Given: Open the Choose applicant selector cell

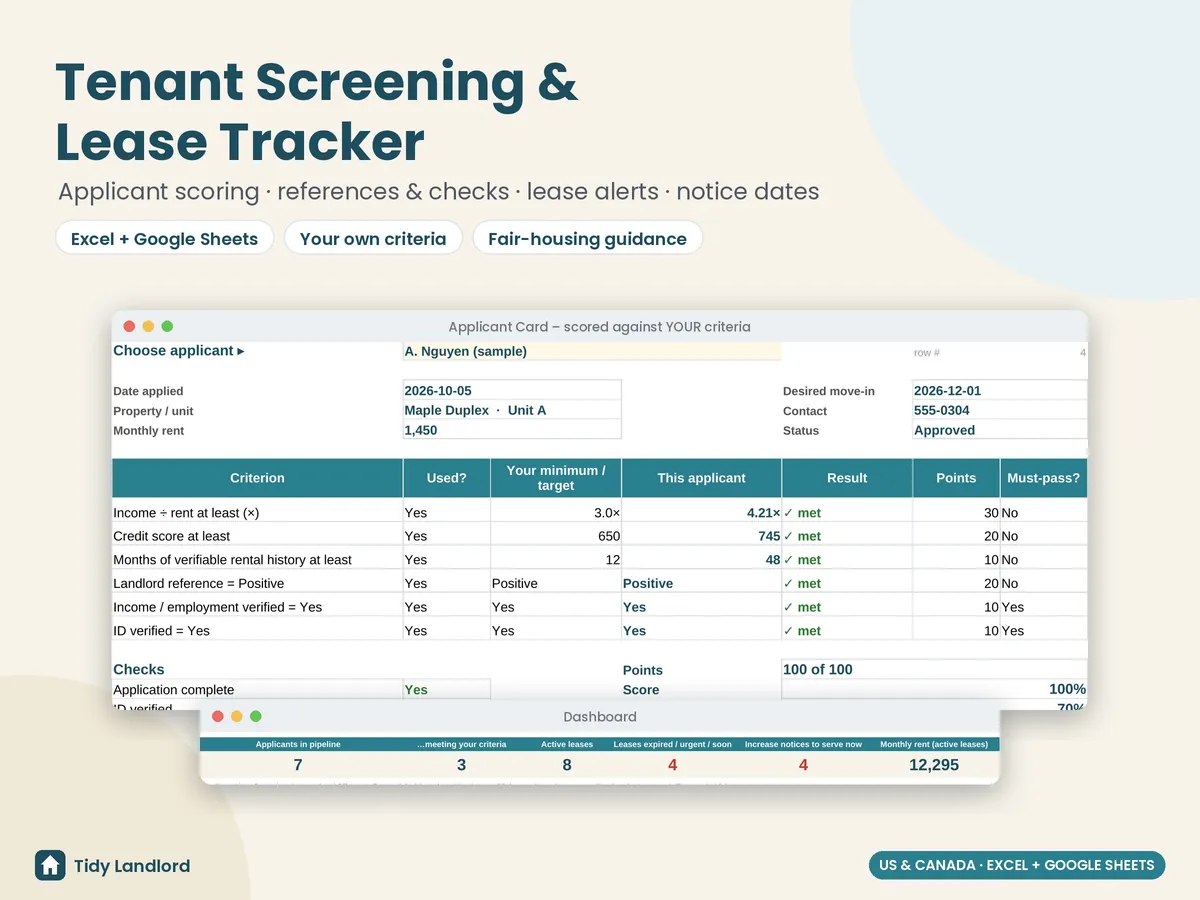Looking at the screenshot, I should (x=591, y=351).
